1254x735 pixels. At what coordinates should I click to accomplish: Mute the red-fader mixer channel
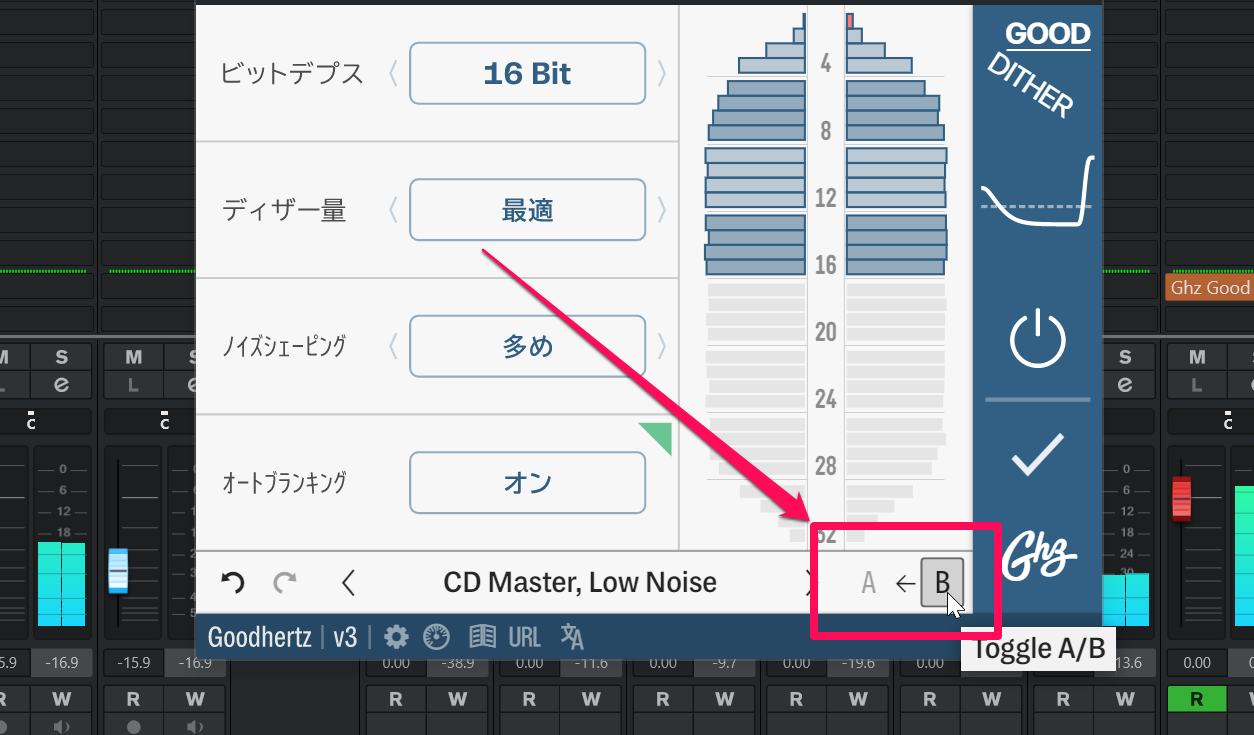pyautogui.click(x=1196, y=357)
